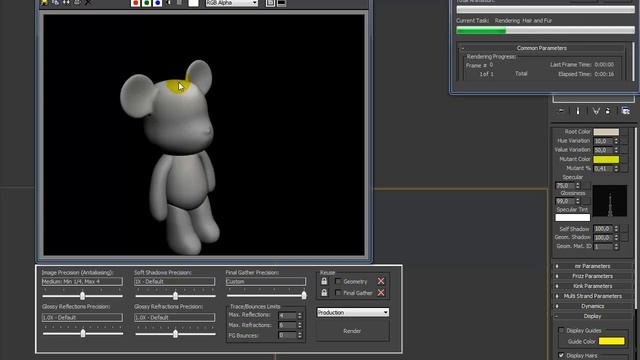Click the Final Gather reuse lock icon

(324, 293)
